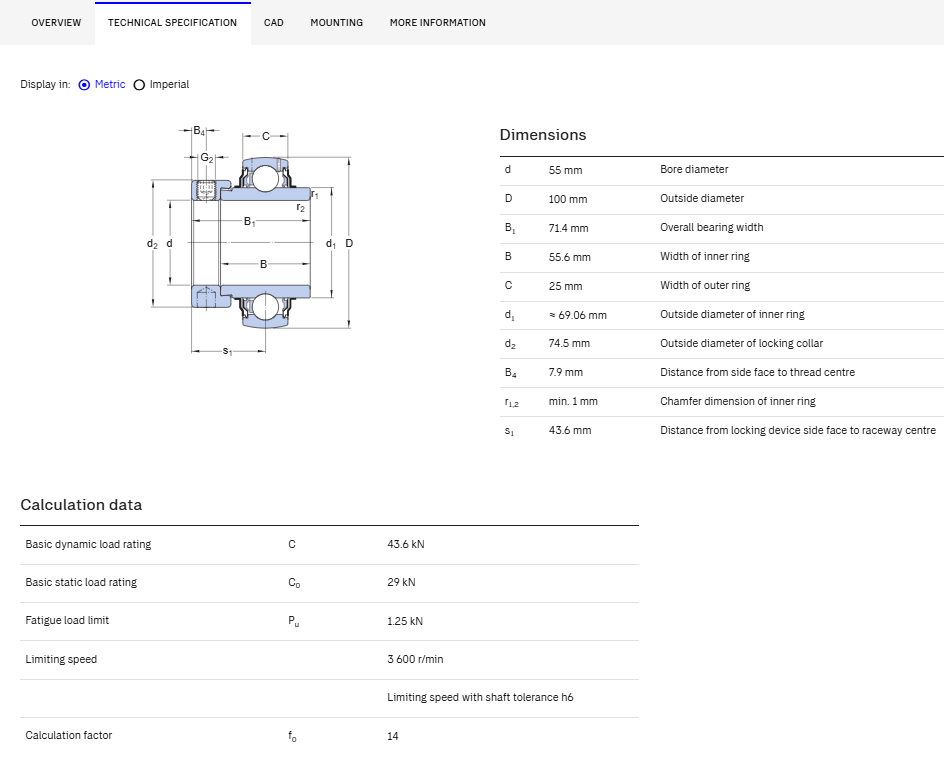Image resolution: width=944 pixels, height=761 pixels.
Task: Click Chamfer dimension of inner ring text
Action: coord(738,401)
